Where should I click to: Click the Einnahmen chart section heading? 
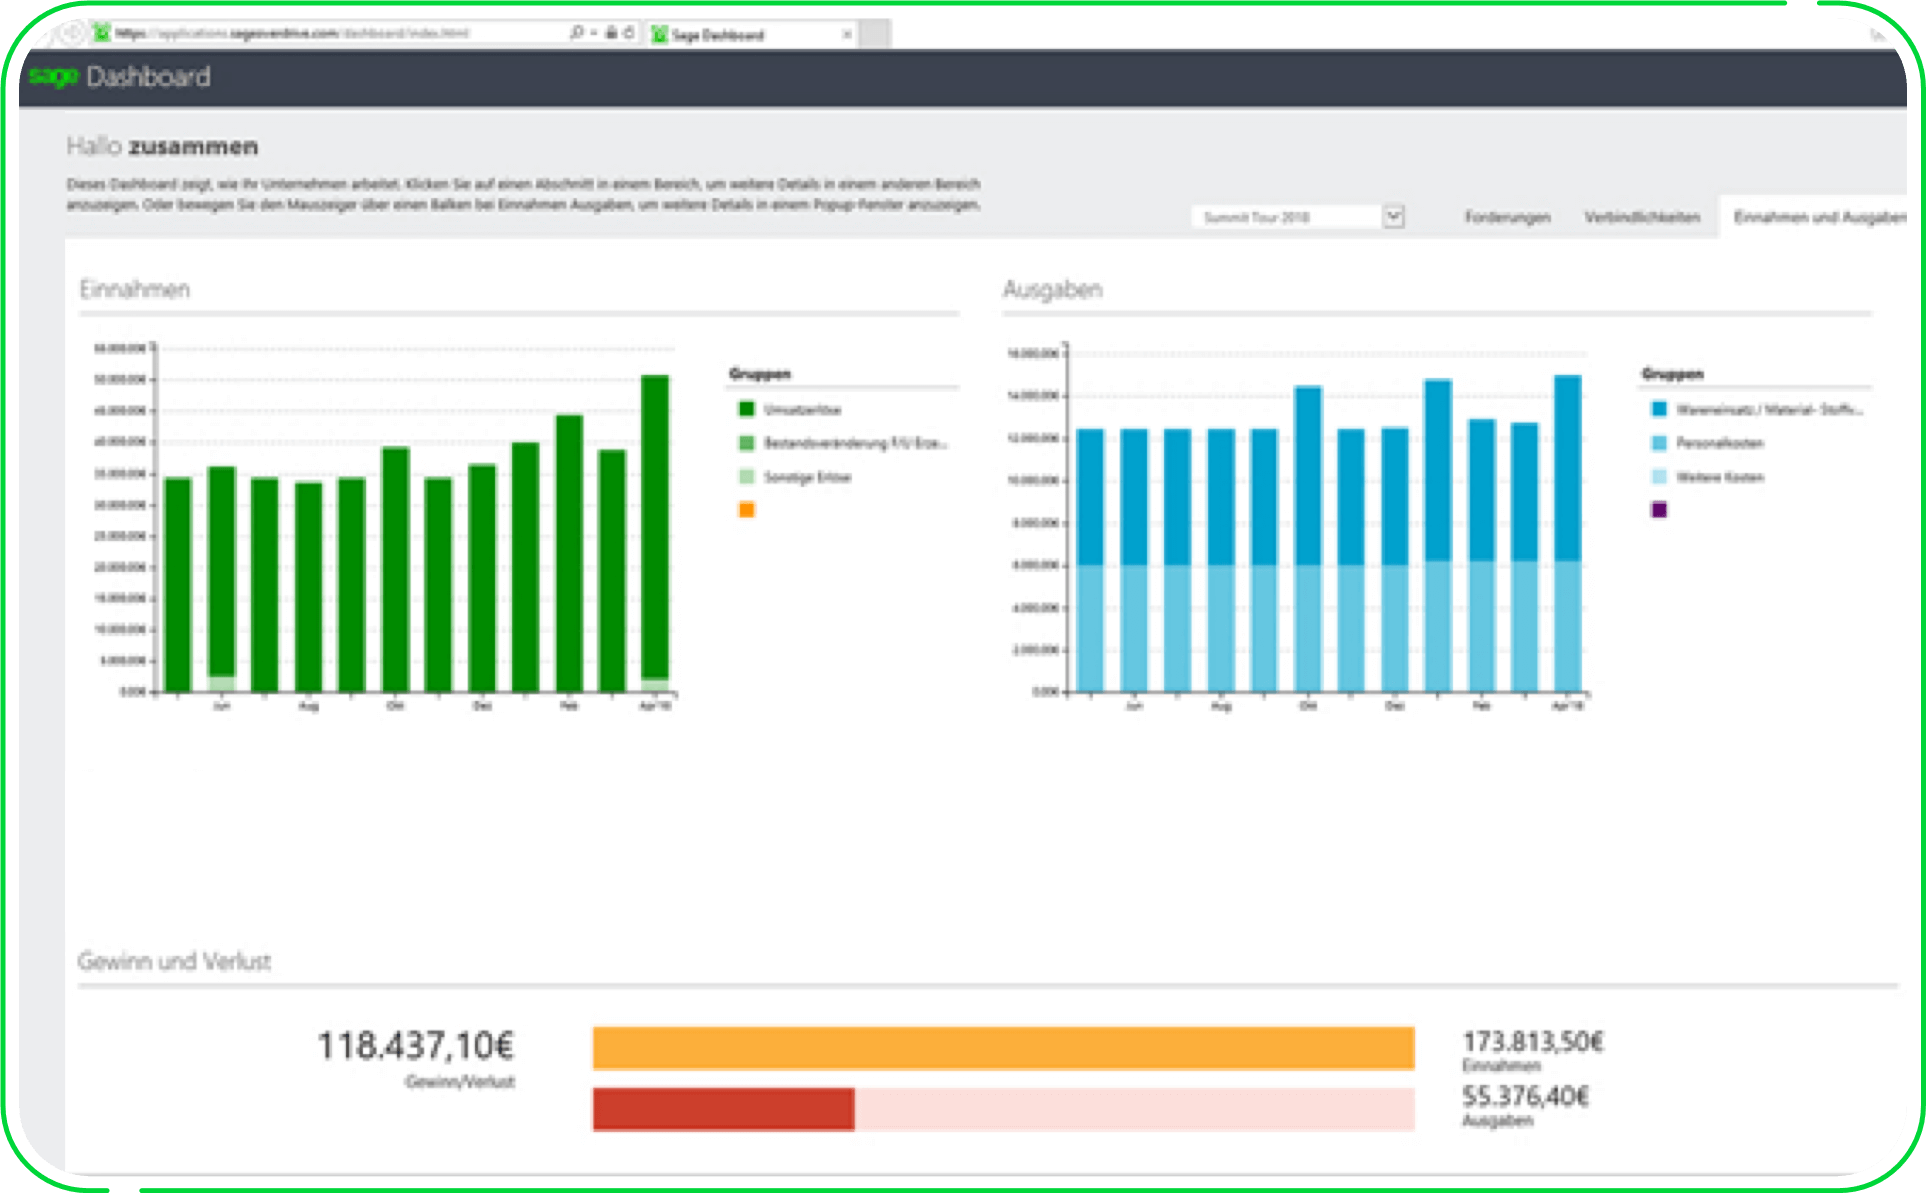pos(135,289)
